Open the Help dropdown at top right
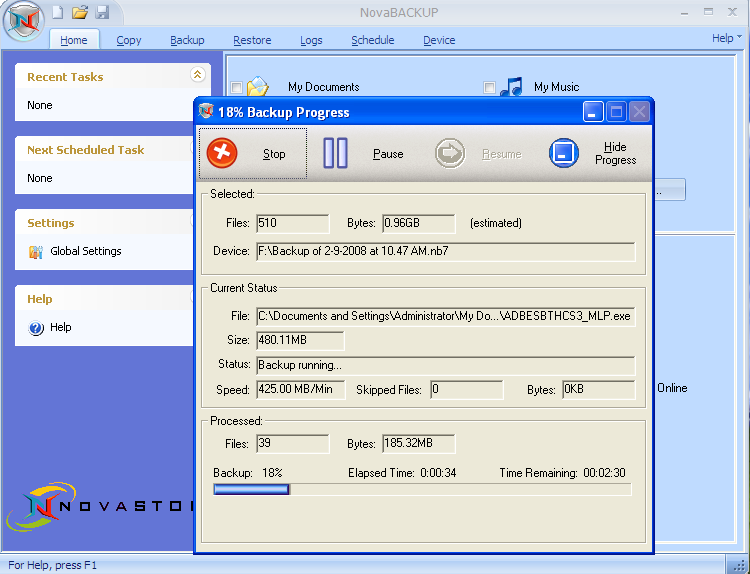The height and width of the screenshot is (574, 750). (727, 38)
